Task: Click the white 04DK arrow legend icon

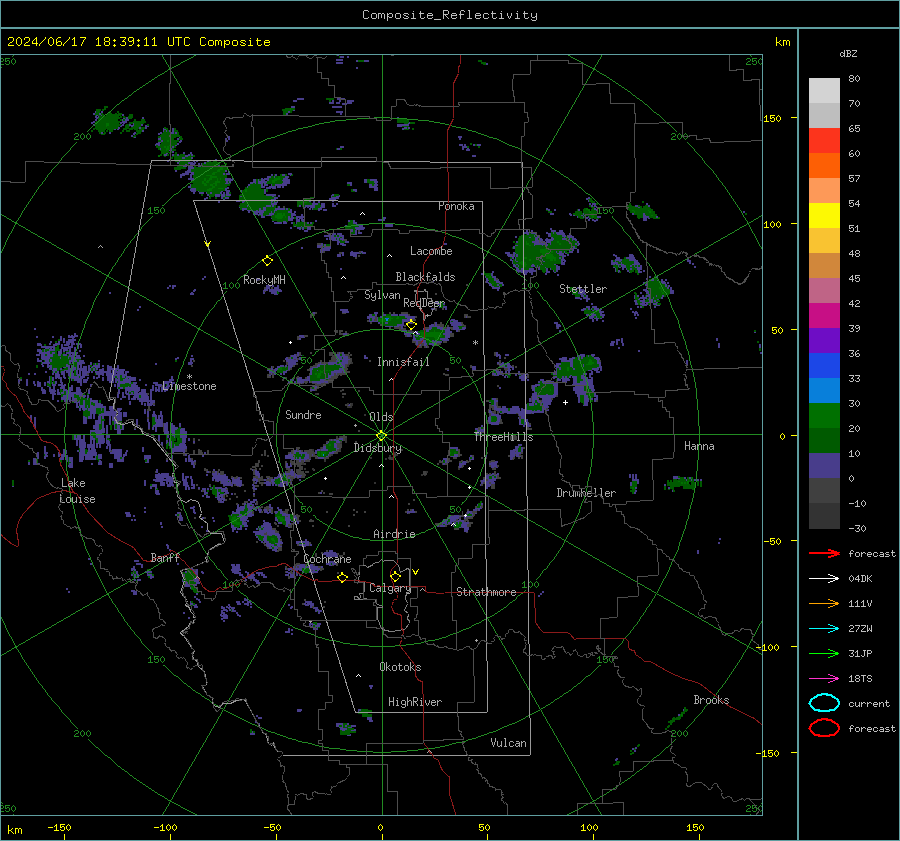Action: (x=824, y=579)
